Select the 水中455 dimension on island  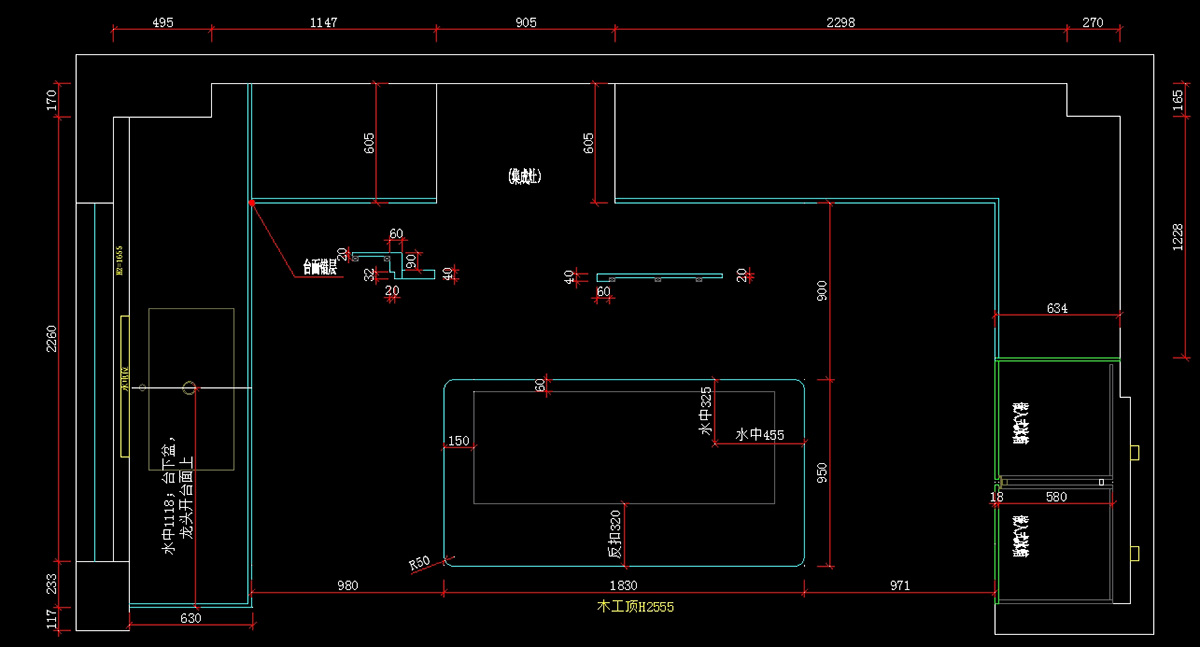tap(759, 435)
